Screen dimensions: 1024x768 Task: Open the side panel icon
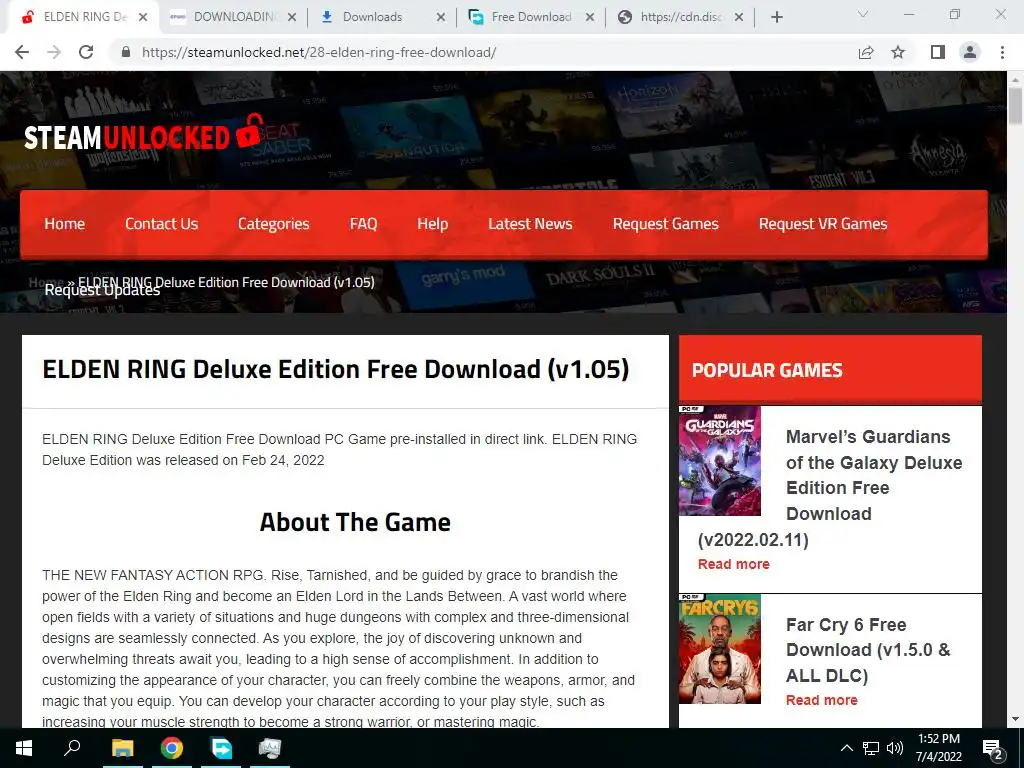(x=938, y=52)
